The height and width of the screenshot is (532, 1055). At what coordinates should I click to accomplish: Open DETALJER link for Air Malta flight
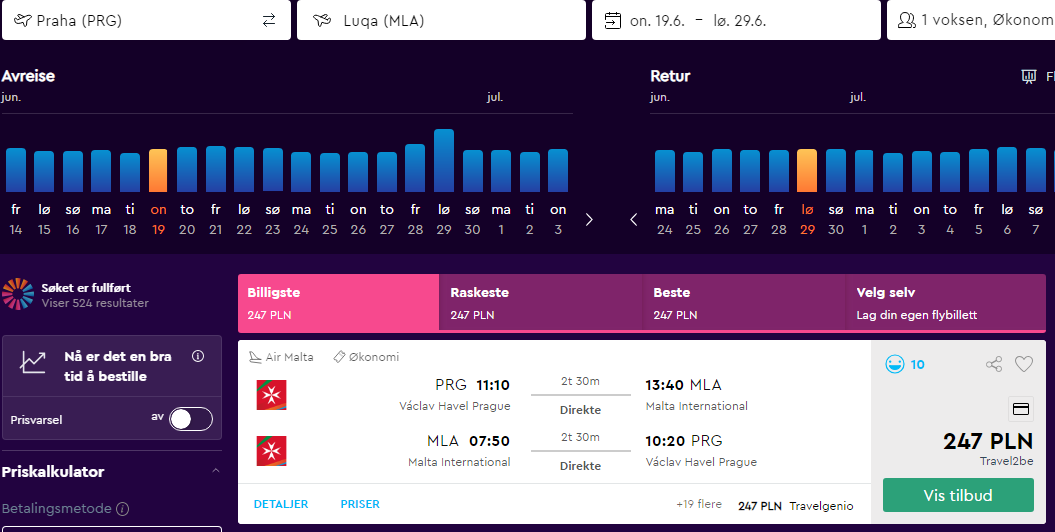281,504
